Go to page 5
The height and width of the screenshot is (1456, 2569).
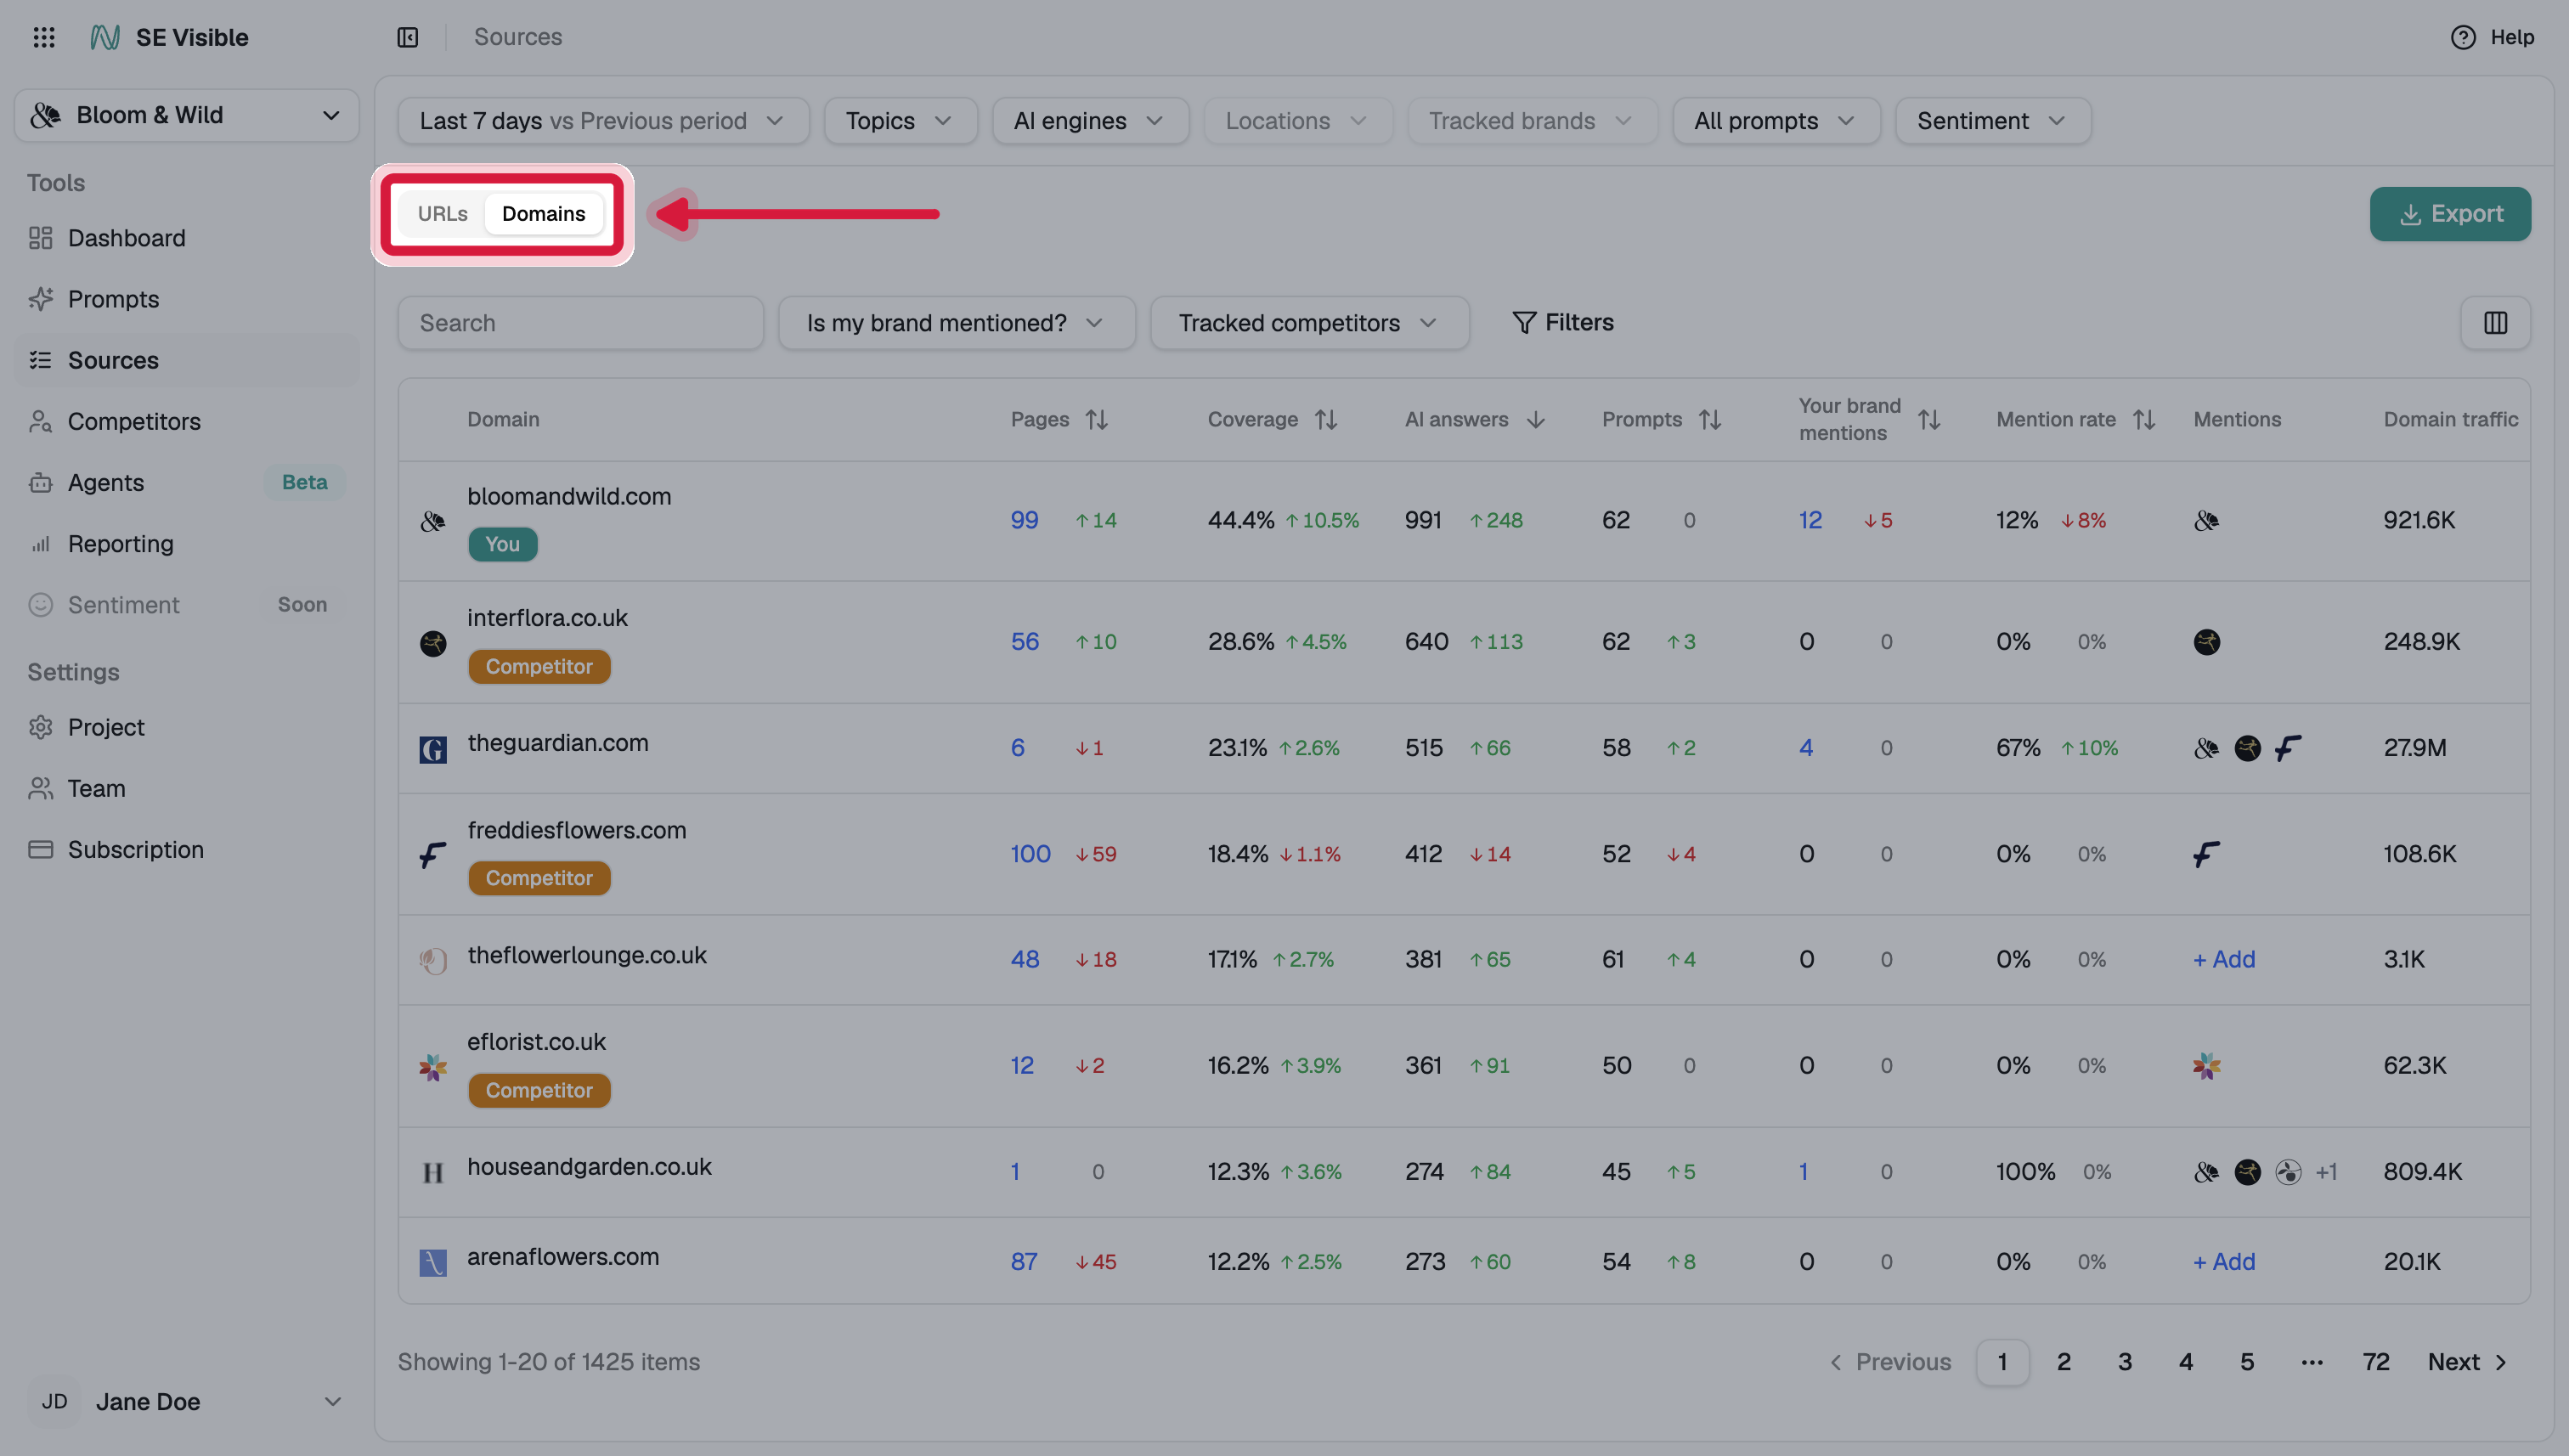(2247, 1362)
